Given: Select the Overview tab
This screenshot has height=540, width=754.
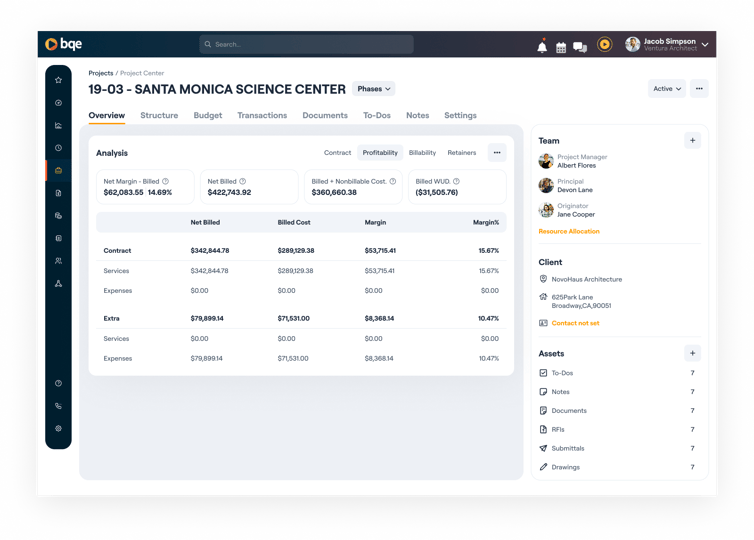Looking at the screenshot, I should click(x=107, y=115).
